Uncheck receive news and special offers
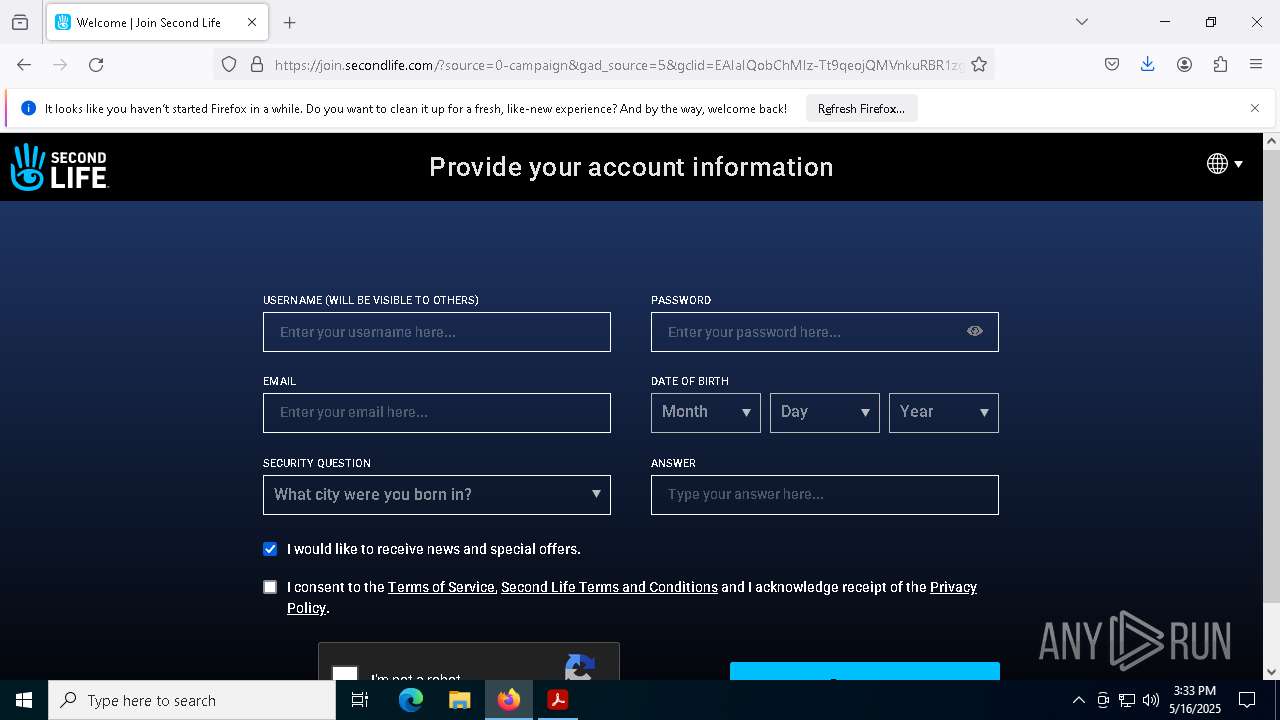 (270, 549)
